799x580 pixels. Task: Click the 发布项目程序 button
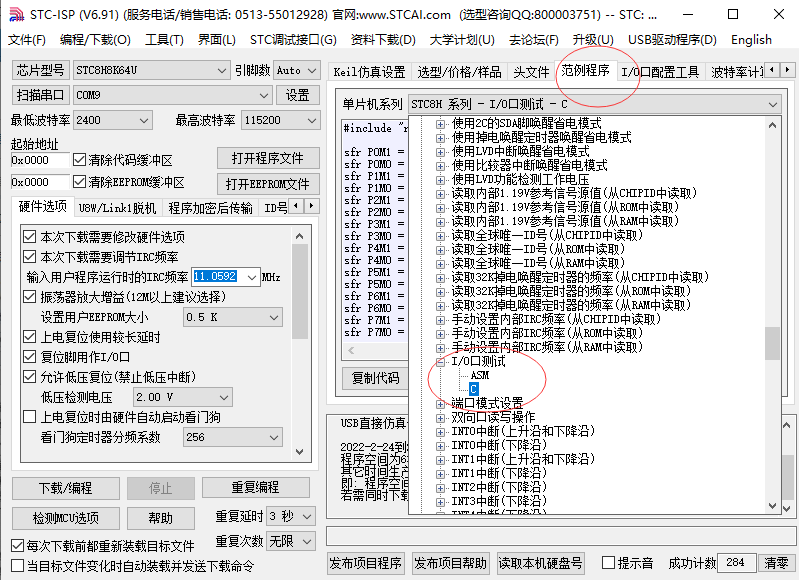[x=365, y=563]
